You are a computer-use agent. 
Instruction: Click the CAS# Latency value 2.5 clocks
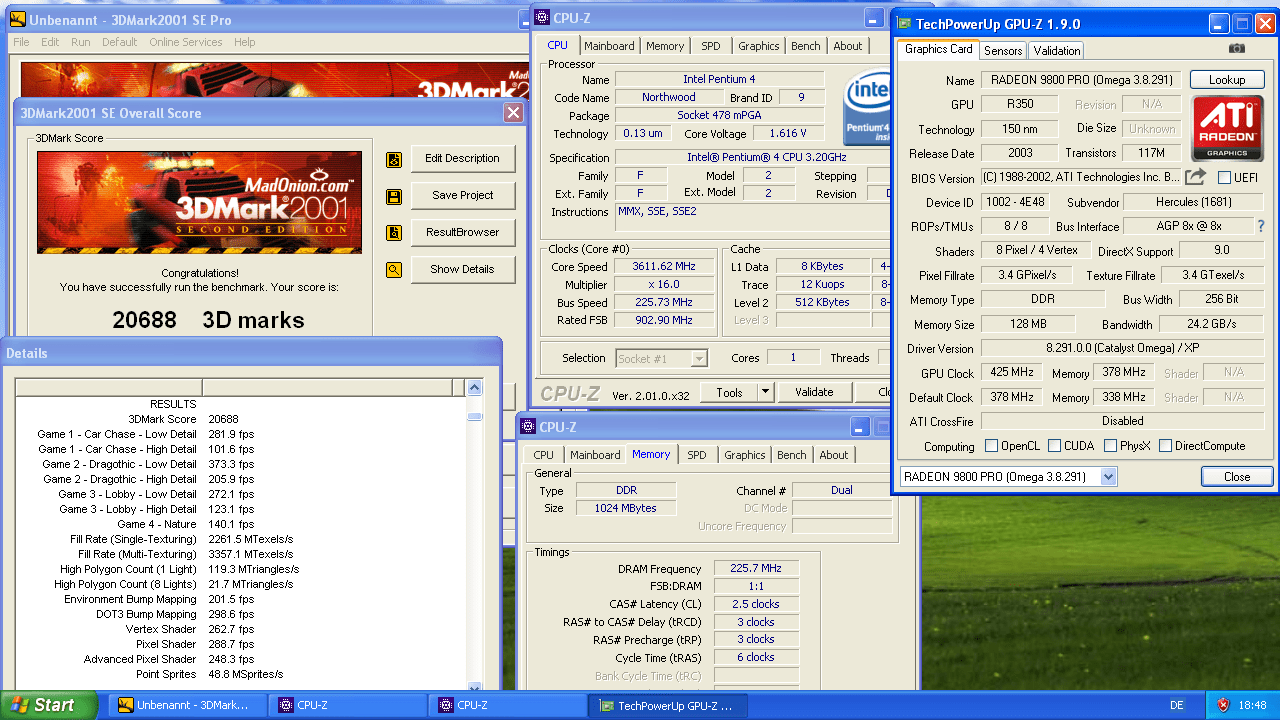click(757, 604)
